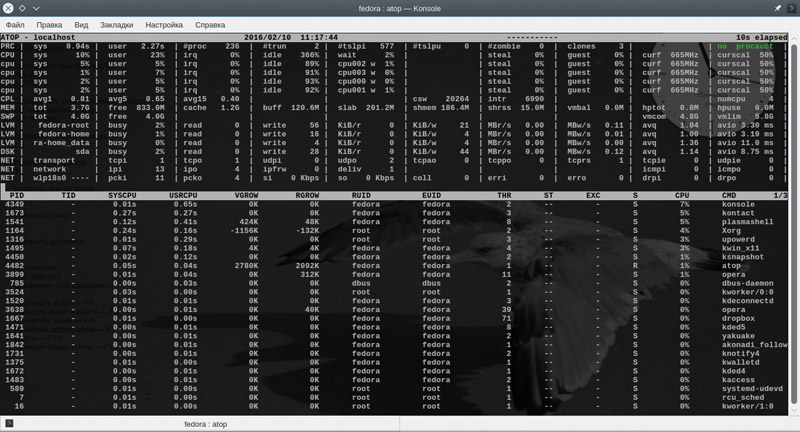Image resolution: width=800 pixels, height=432 pixels.
Task: Click the SYSCPU column header
Action: point(122,195)
